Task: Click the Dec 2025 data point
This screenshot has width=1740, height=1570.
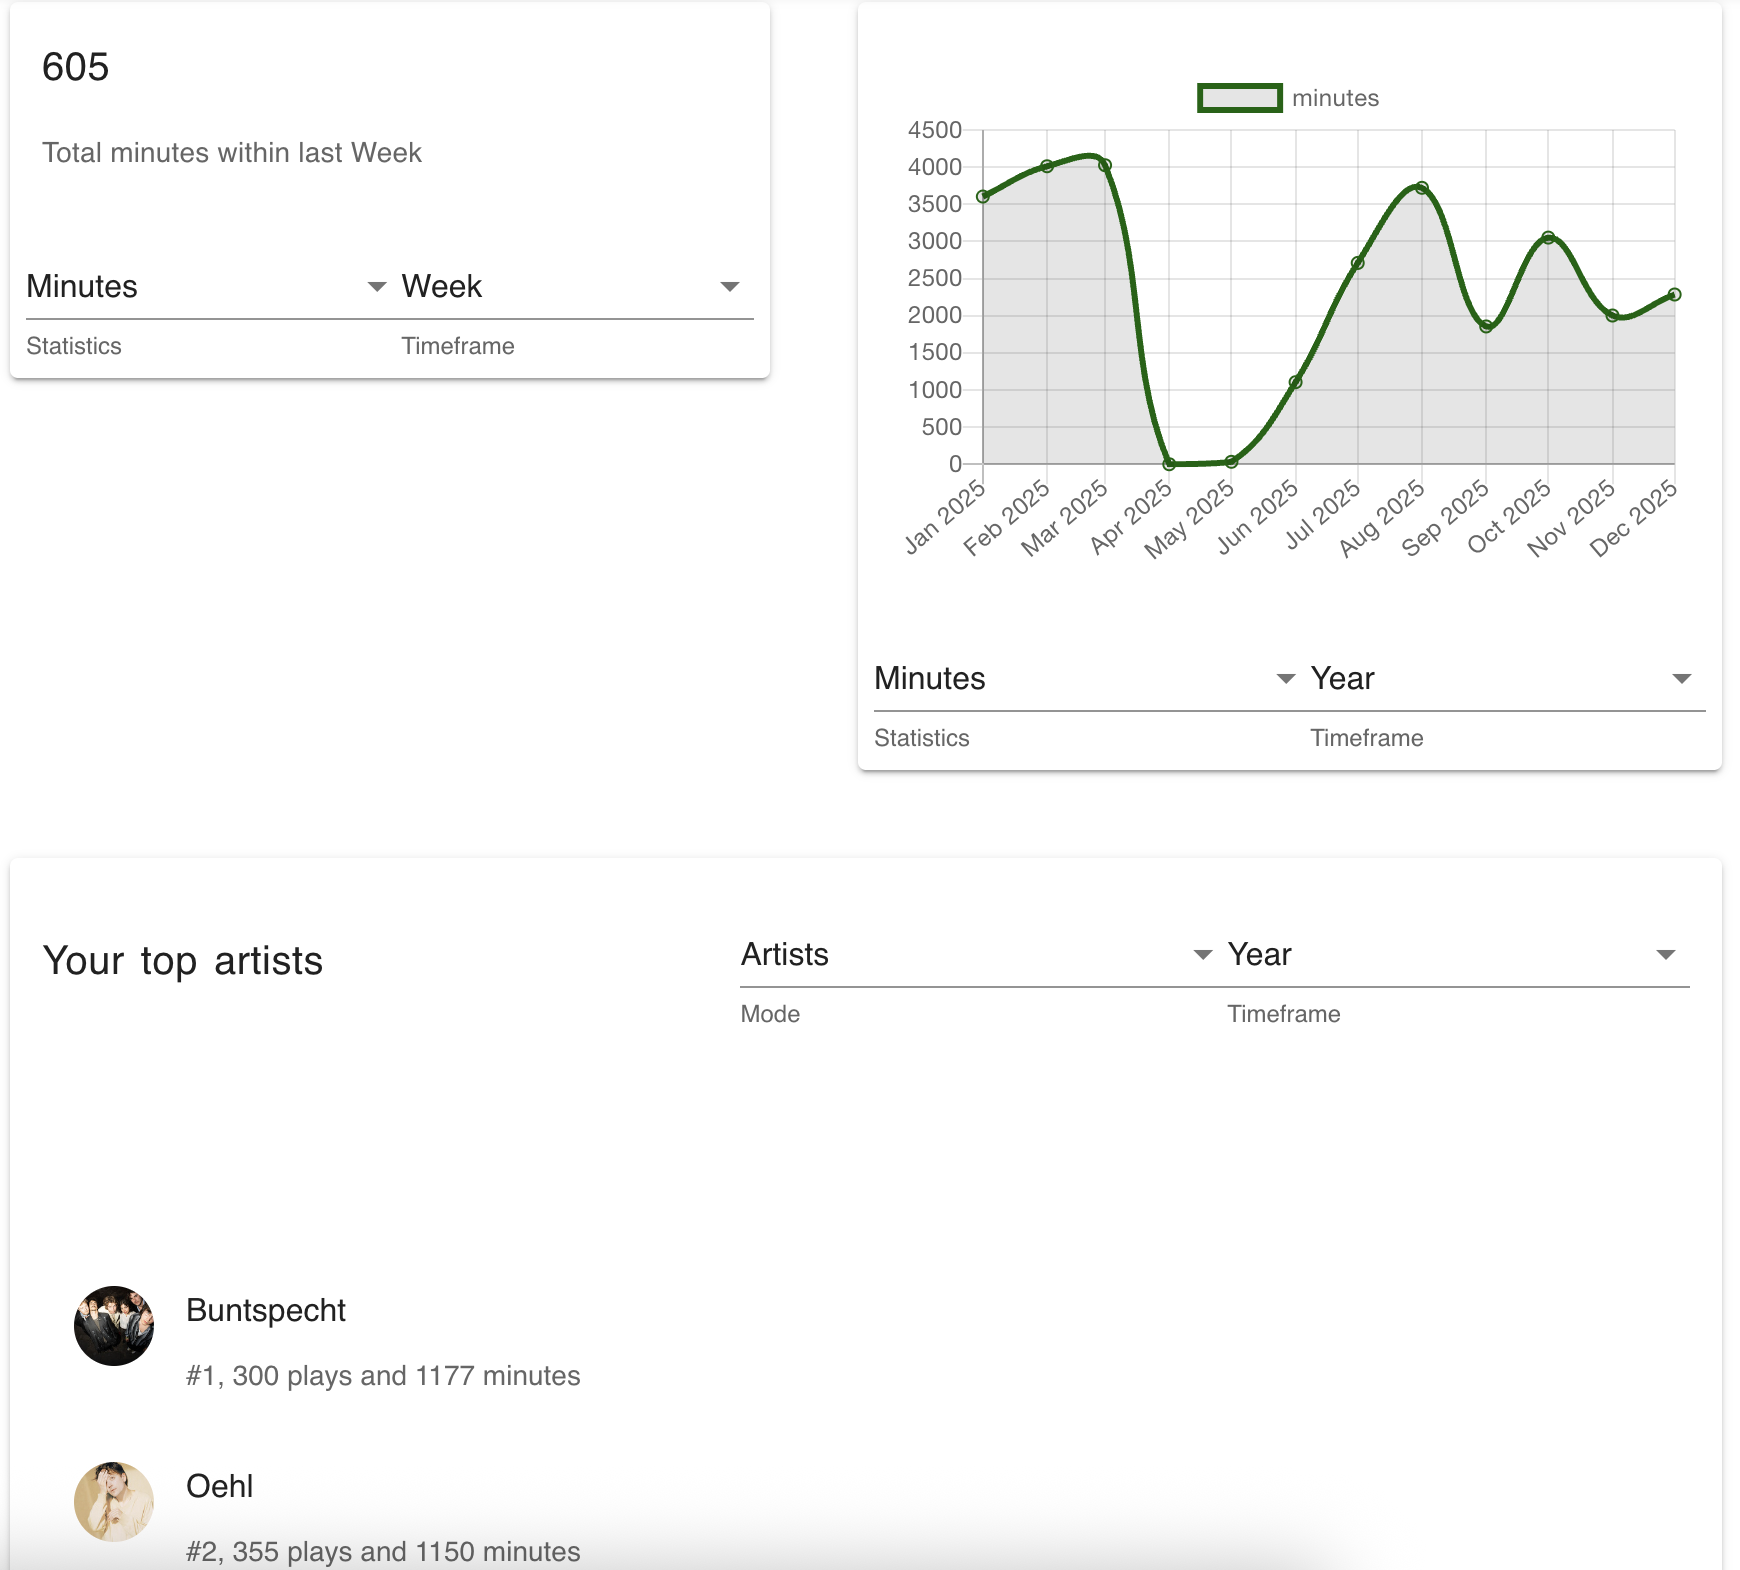Action: tap(1674, 294)
